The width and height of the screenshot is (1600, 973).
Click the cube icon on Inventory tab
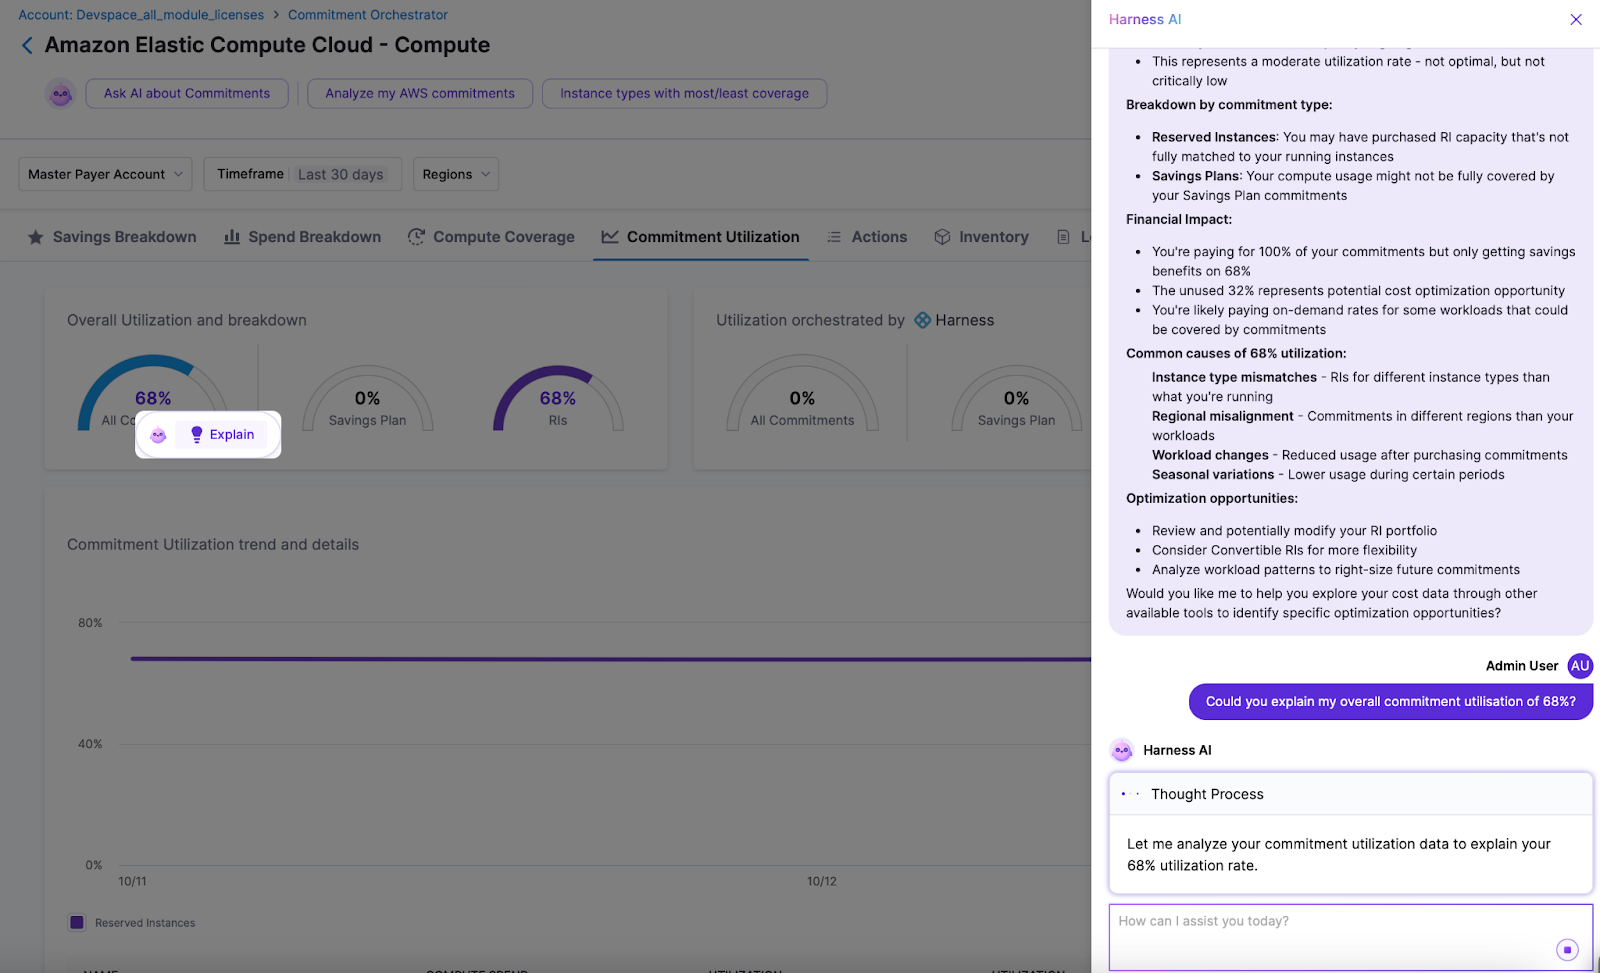pyautogui.click(x=942, y=237)
